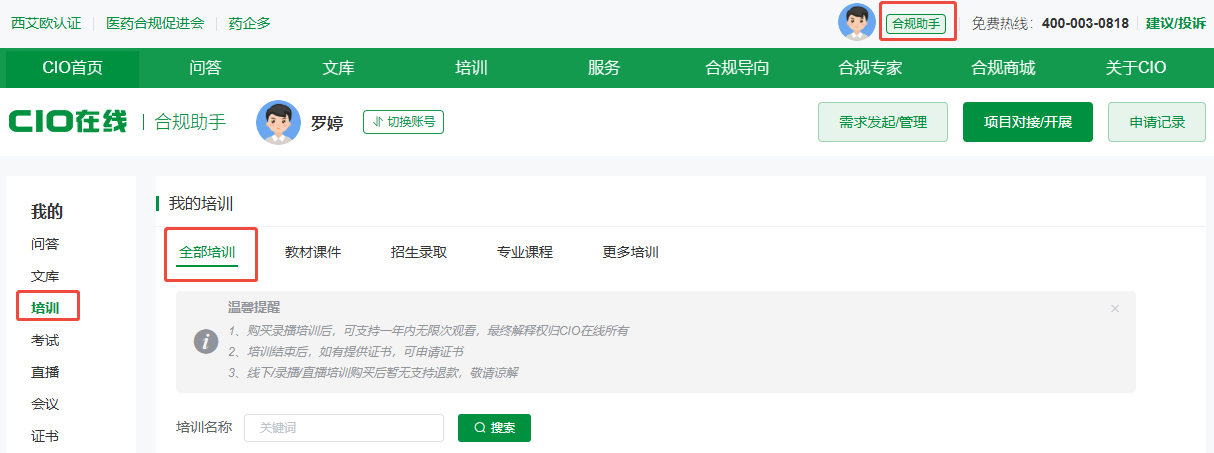Switch to the 专业课程 tab
1214x453 pixels.
(x=525, y=253)
